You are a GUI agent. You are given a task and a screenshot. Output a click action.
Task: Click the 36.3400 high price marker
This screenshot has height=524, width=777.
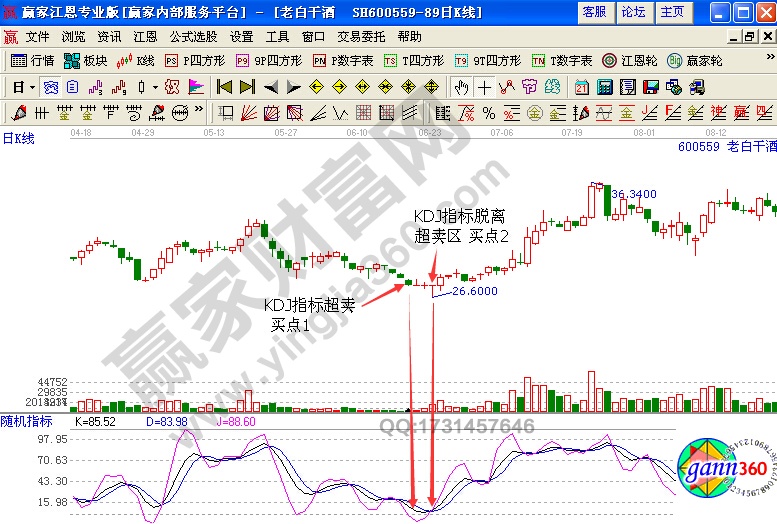pyautogui.click(x=633, y=194)
